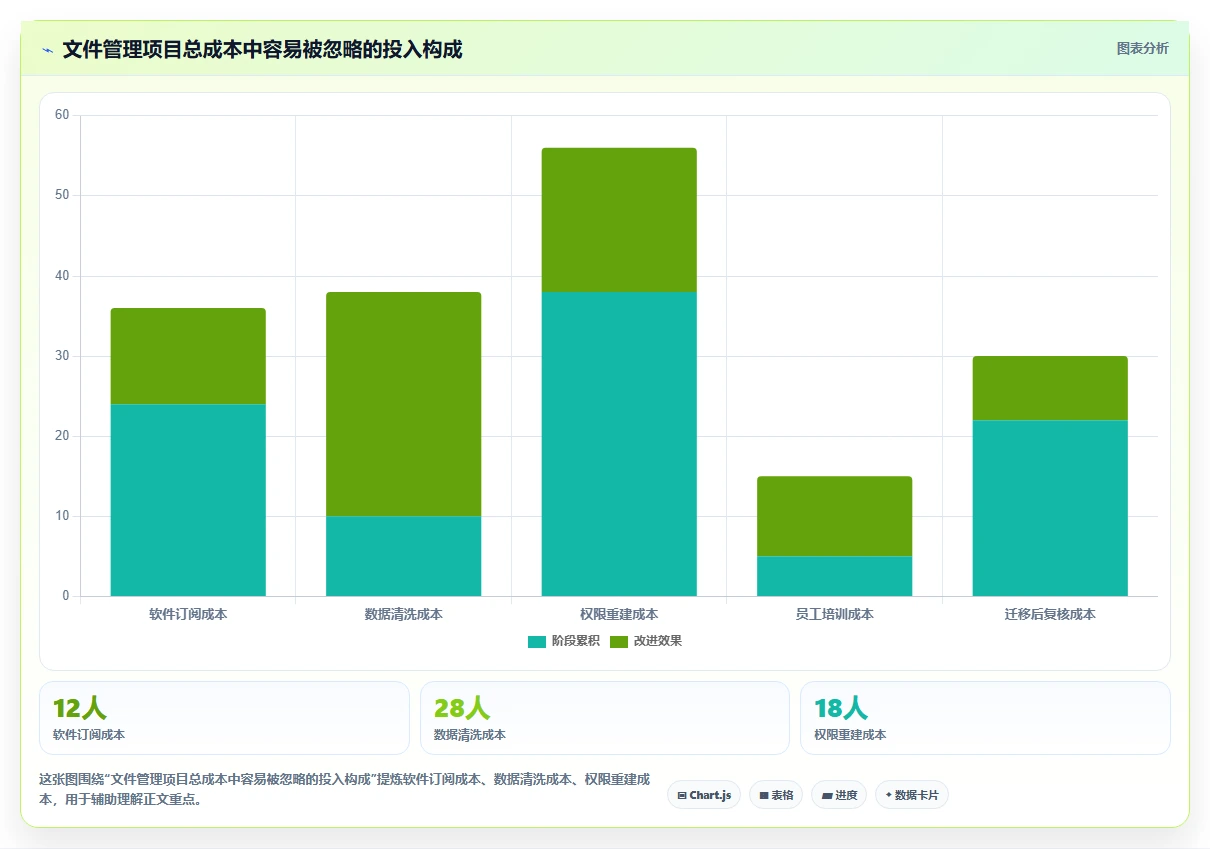
Task: Click green bar segment for 员工培训成本
Action: pos(835,516)
